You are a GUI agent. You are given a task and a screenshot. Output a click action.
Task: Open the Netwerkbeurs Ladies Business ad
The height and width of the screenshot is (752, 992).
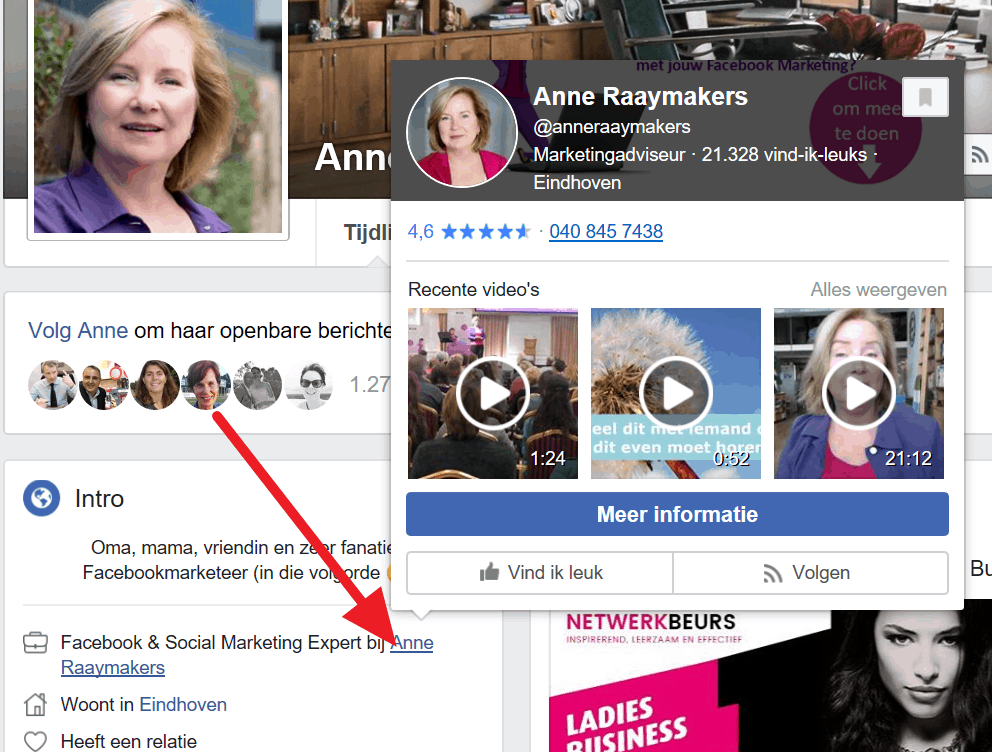771,681
